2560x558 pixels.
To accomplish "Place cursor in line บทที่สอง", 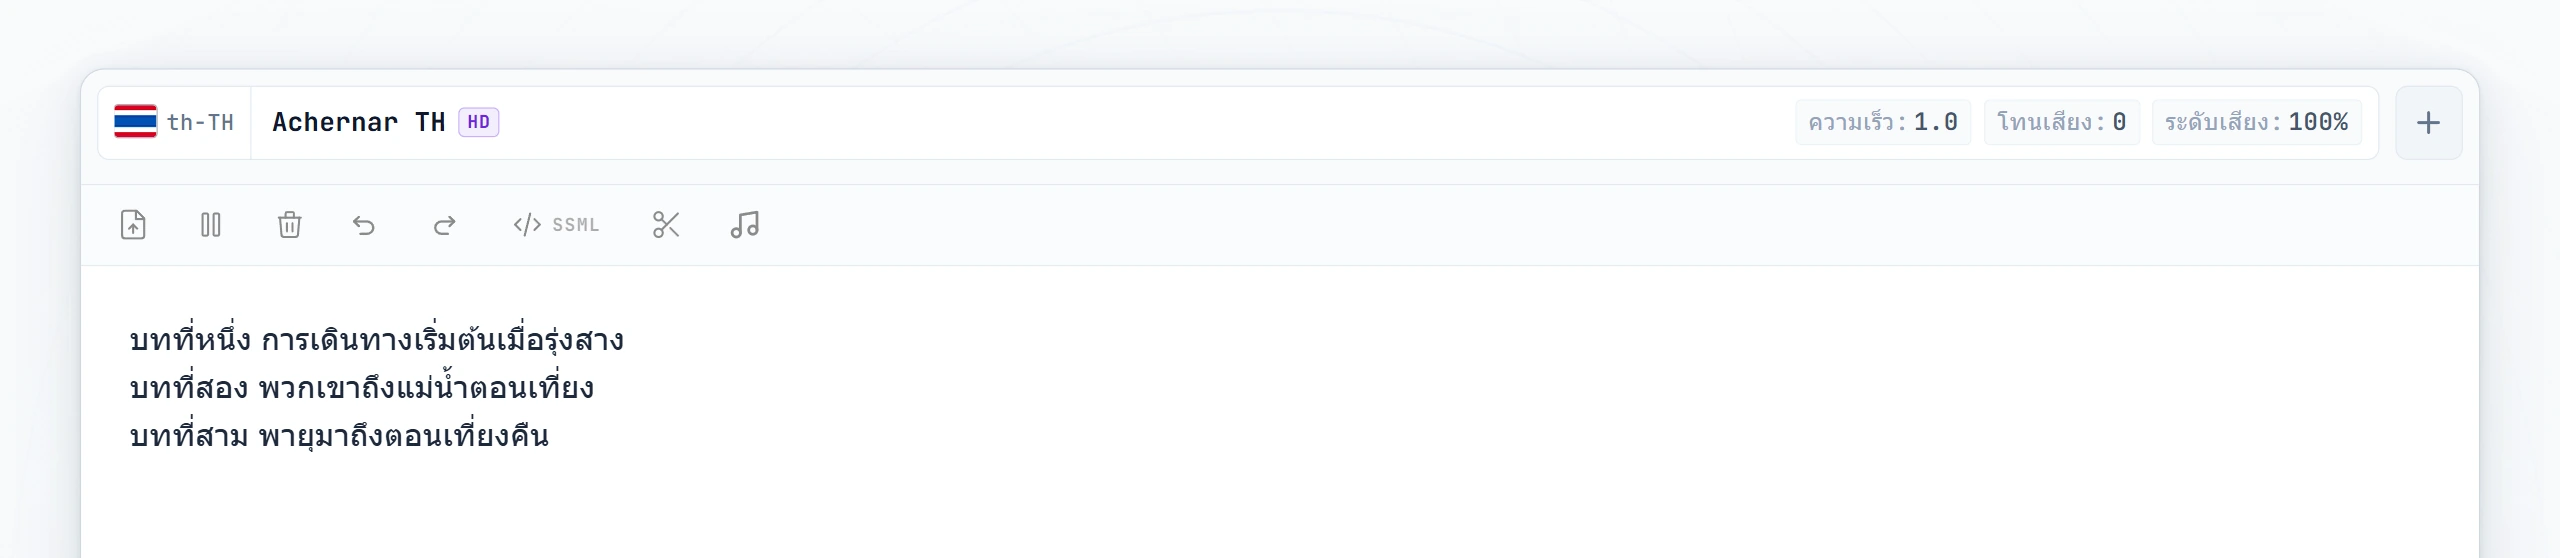I will click(362, 388).
